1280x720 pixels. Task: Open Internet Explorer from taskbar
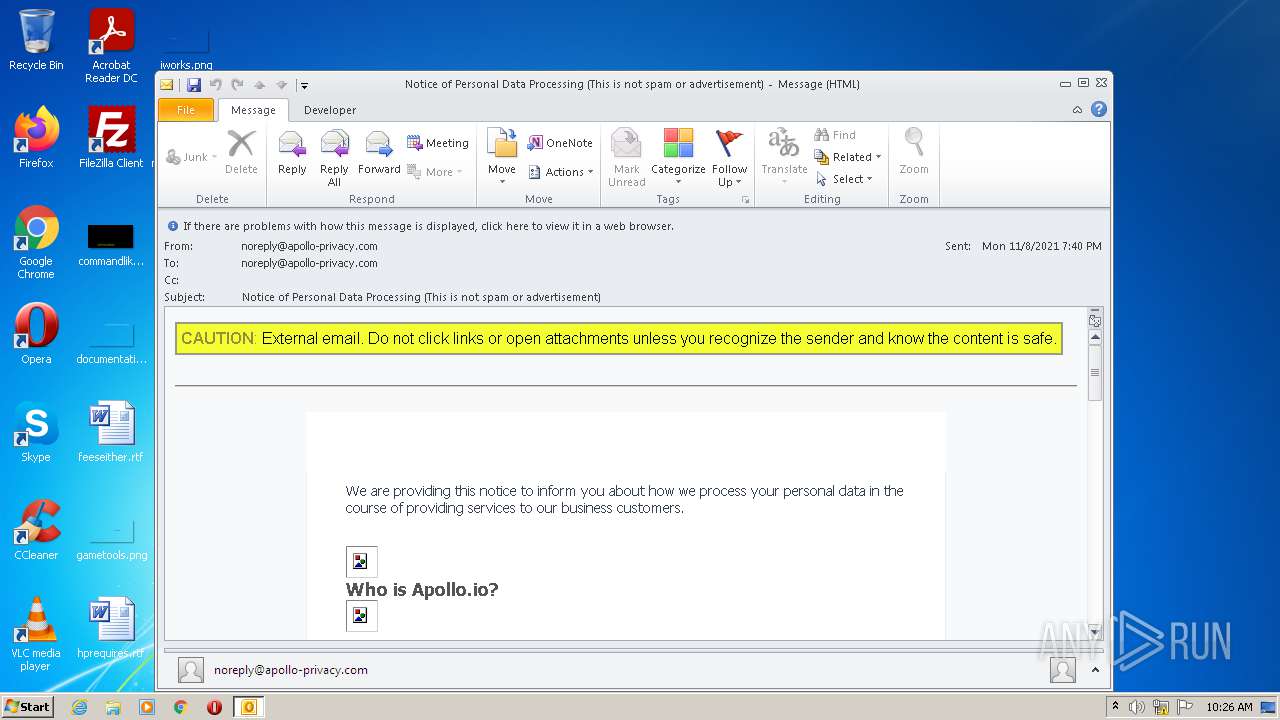point(79,707)
